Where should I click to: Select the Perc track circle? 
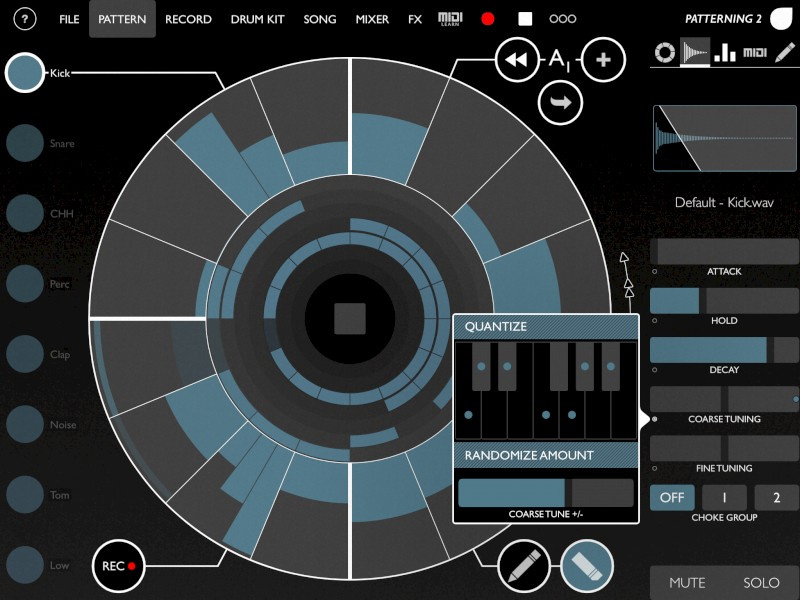(24, 284)
